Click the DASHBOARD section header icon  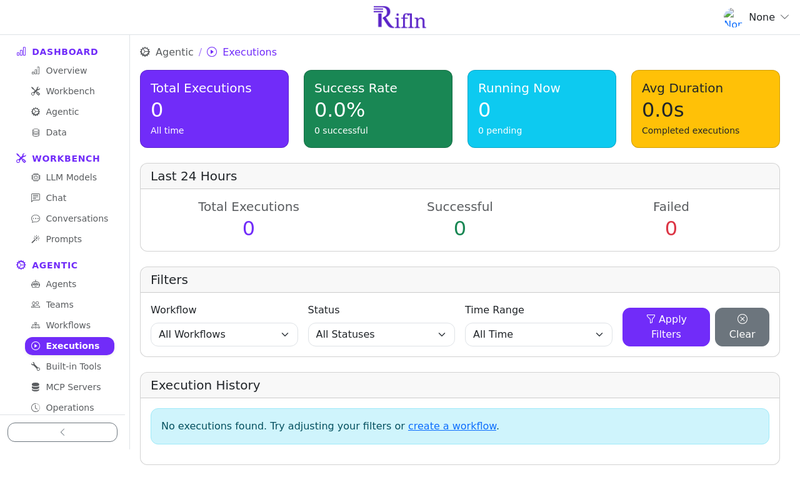(x=21, y=52)
